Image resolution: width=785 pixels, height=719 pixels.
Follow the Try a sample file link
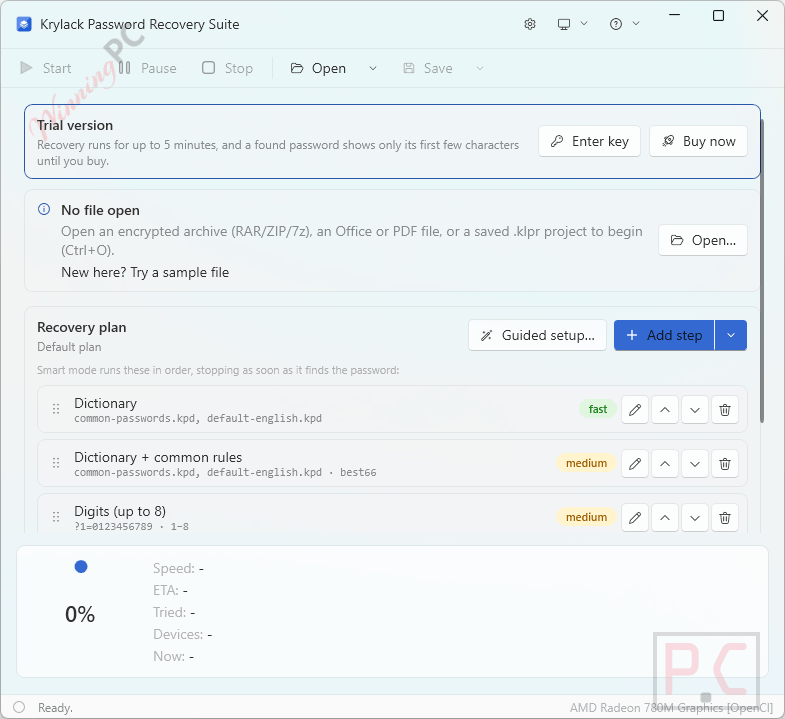[x=180, y=272]
